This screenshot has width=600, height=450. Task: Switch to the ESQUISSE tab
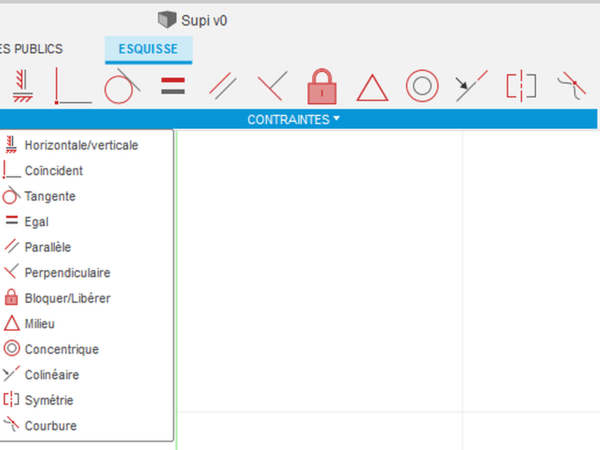pos(148,48)
